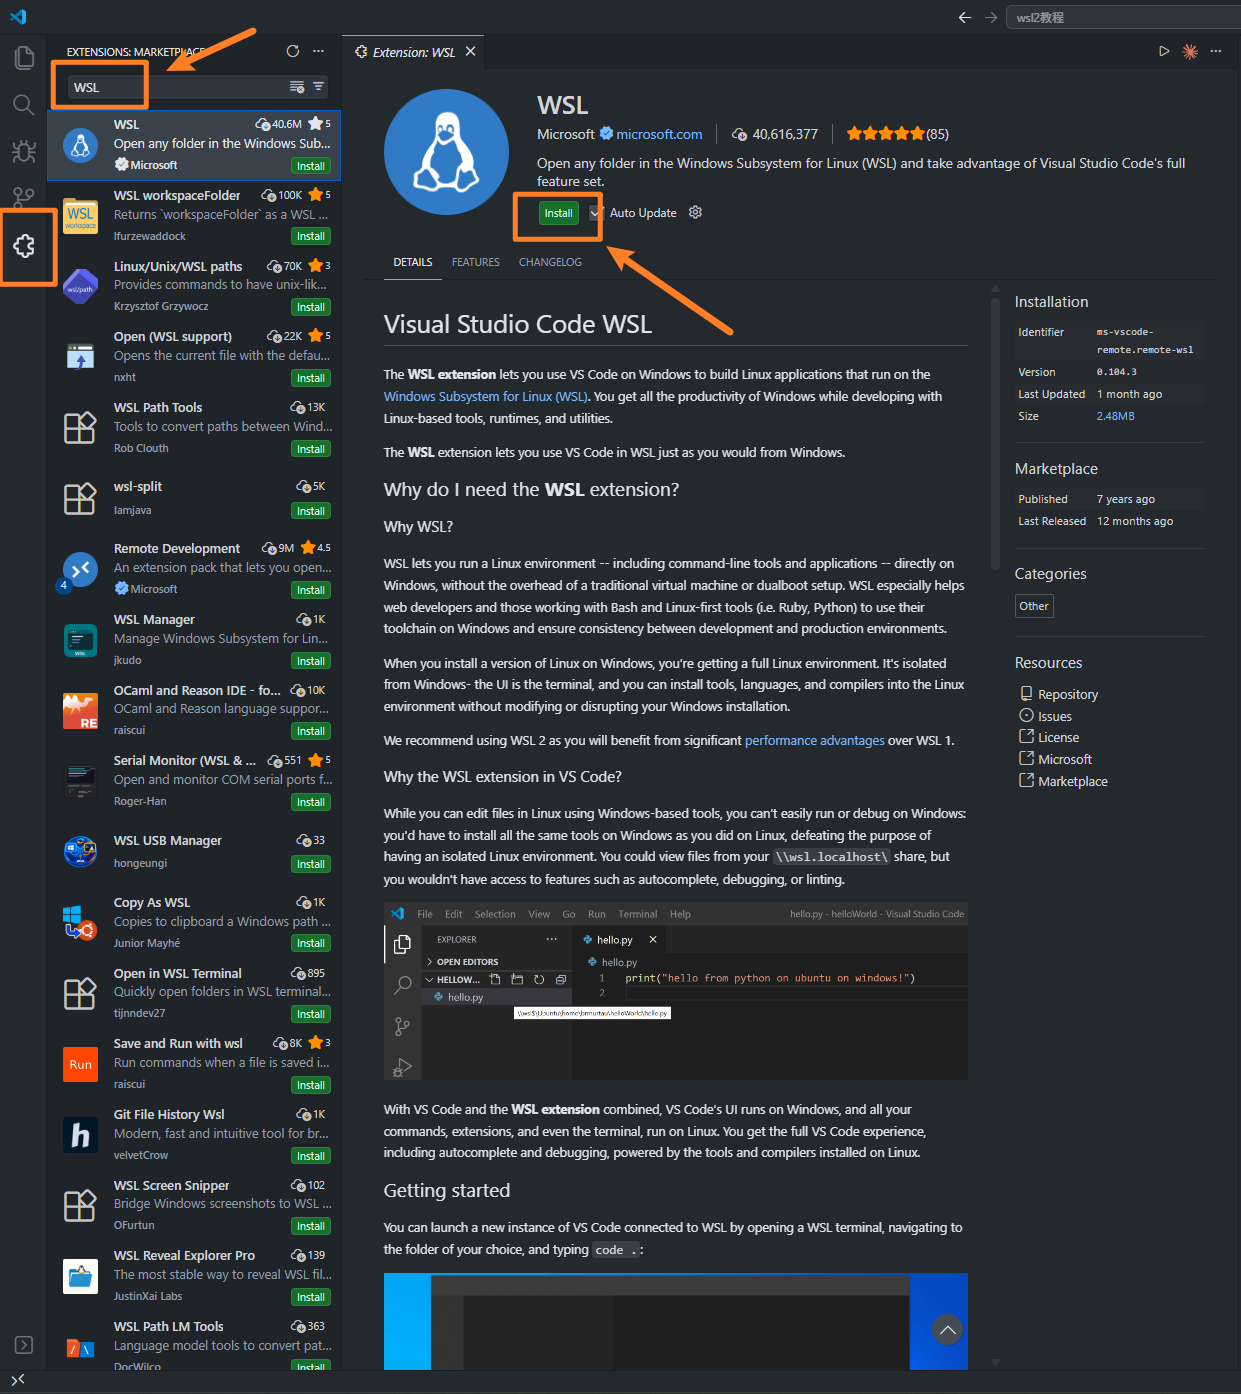
Task: Select wsl-split extension in the list
Action: point(195,498)
